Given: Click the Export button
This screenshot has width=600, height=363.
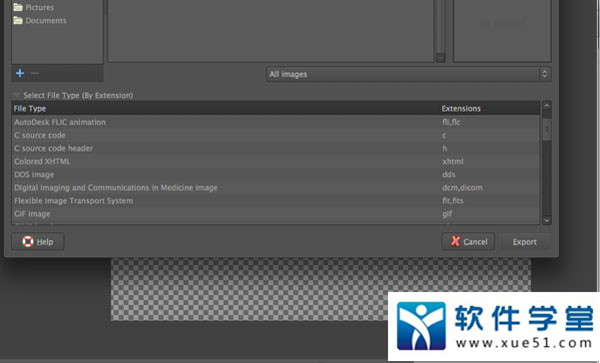Looking at the screenshot, I should [525, 242].
